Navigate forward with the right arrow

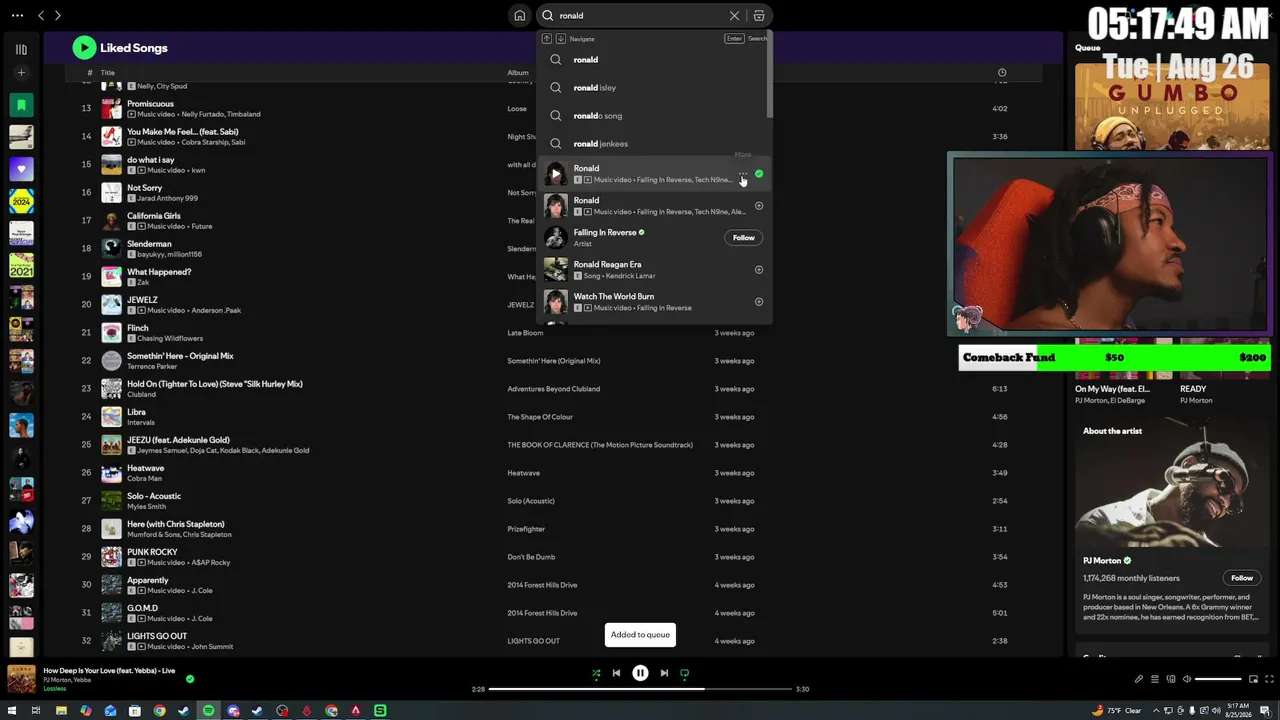tap(58, 16)
